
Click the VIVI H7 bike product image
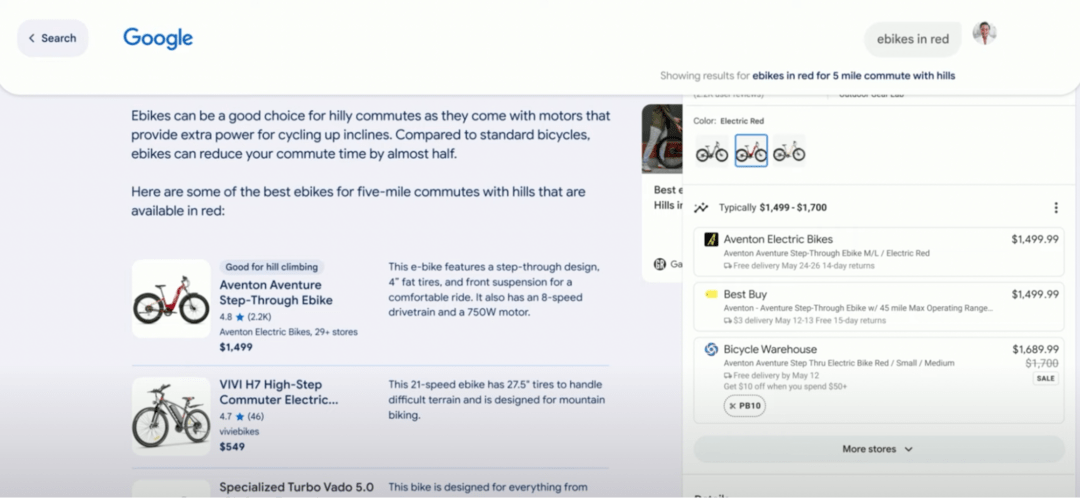[x=171, y=416]
